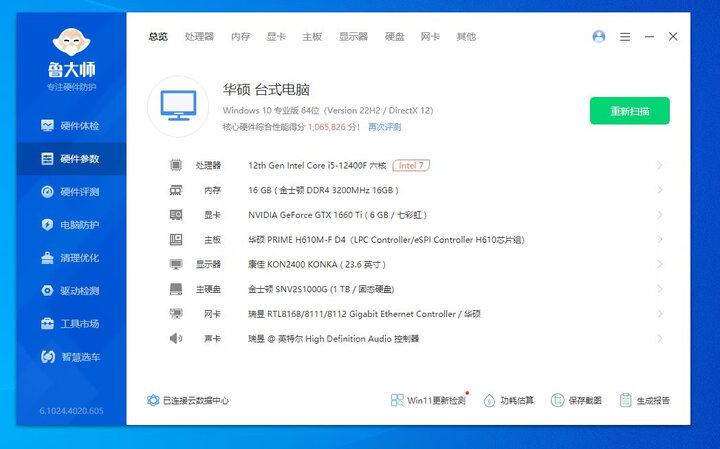
Task: Expand the 处理器 row chevron
Action: coord(660,165)
